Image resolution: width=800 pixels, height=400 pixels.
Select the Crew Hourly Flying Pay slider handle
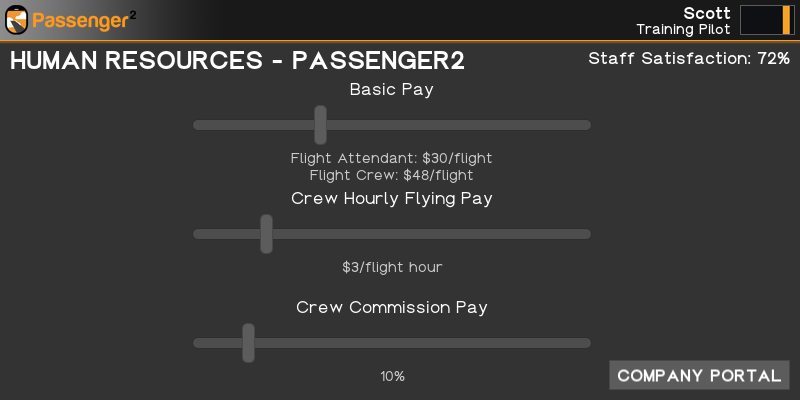(x=266, y=234)
